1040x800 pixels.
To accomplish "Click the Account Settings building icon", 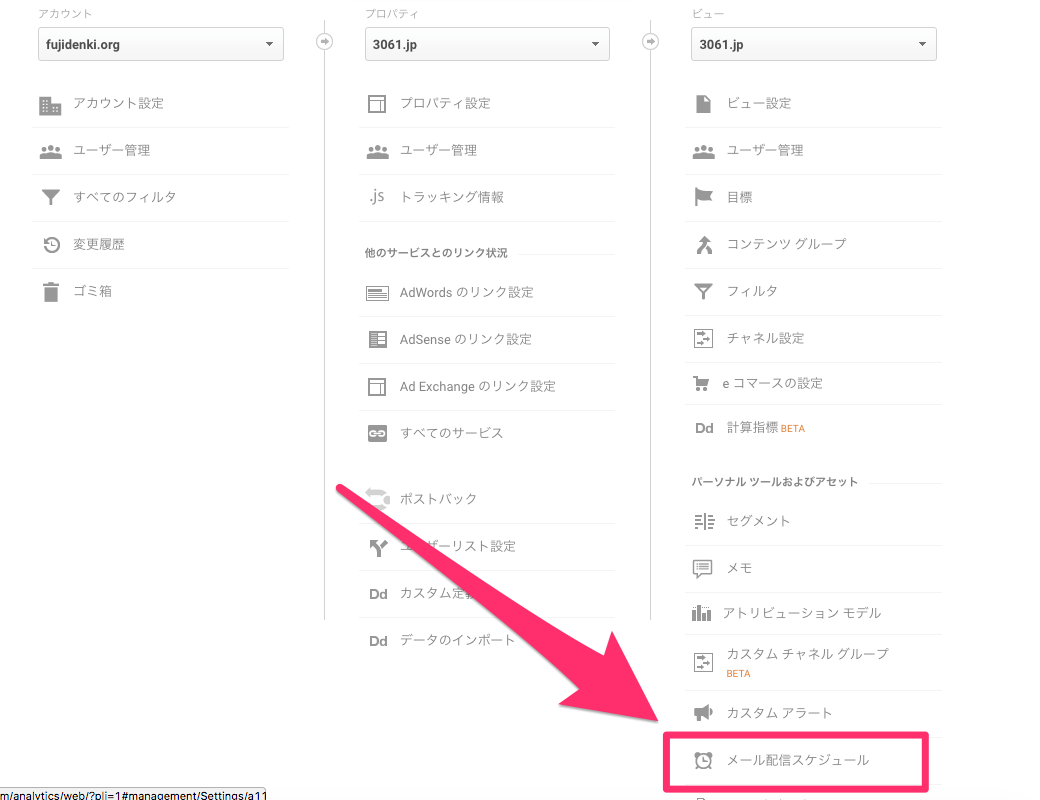I will [50, 105].
